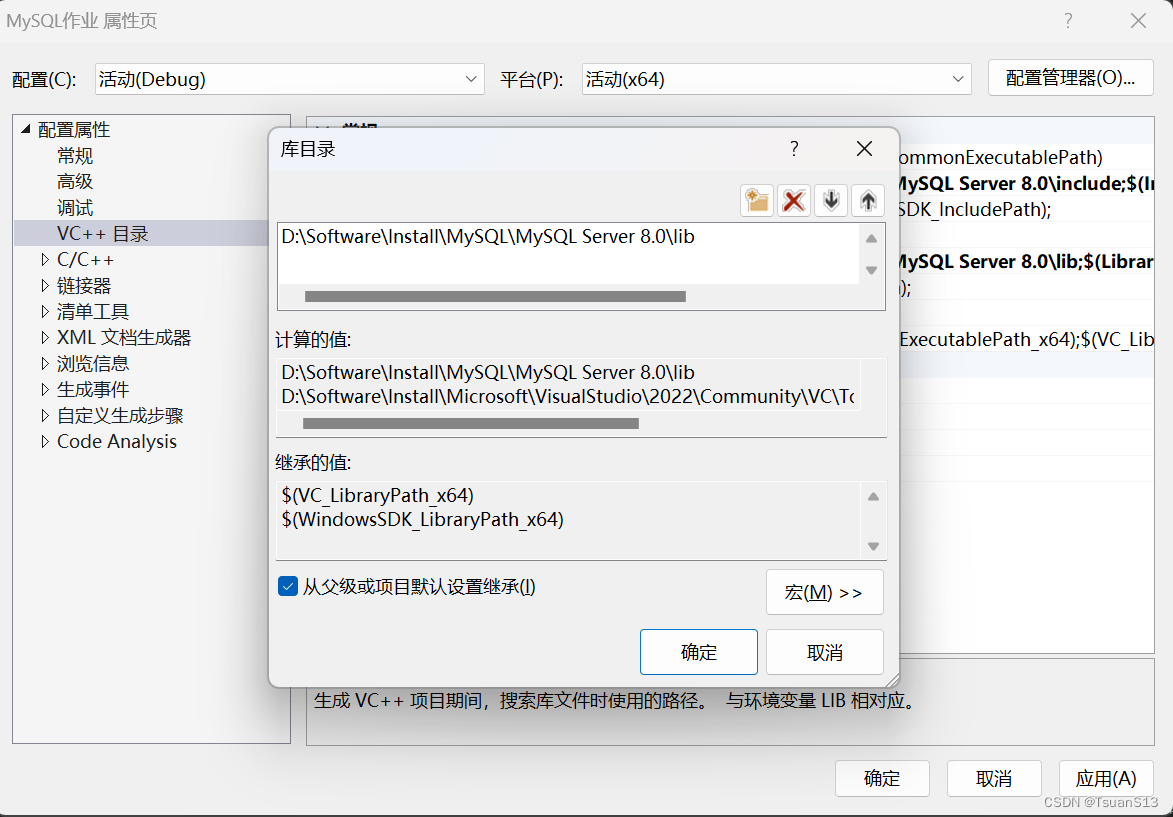Click the ommonExecutablePath) property row
Image resolution: width=1173 pixels, height=817 pixels.
[x=1026, y=157]
